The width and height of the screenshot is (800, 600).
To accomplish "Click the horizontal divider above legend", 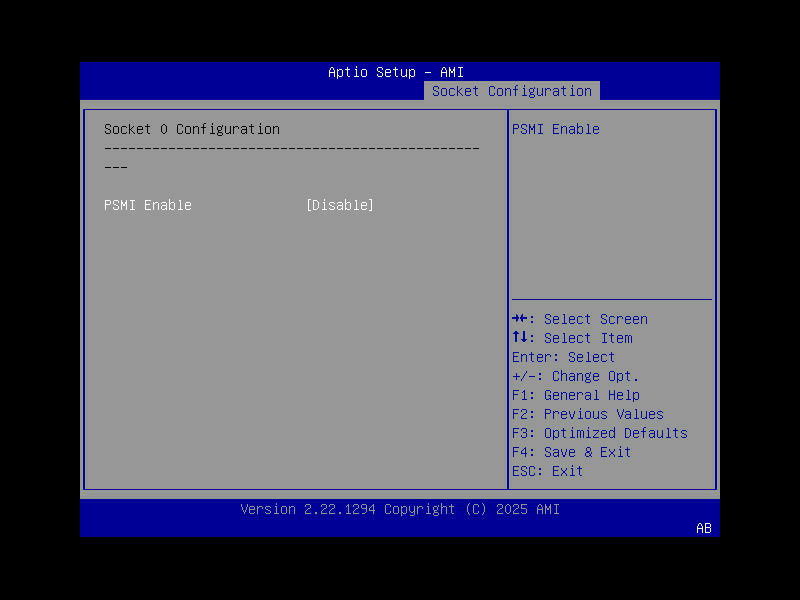I will tap(612, 300).
